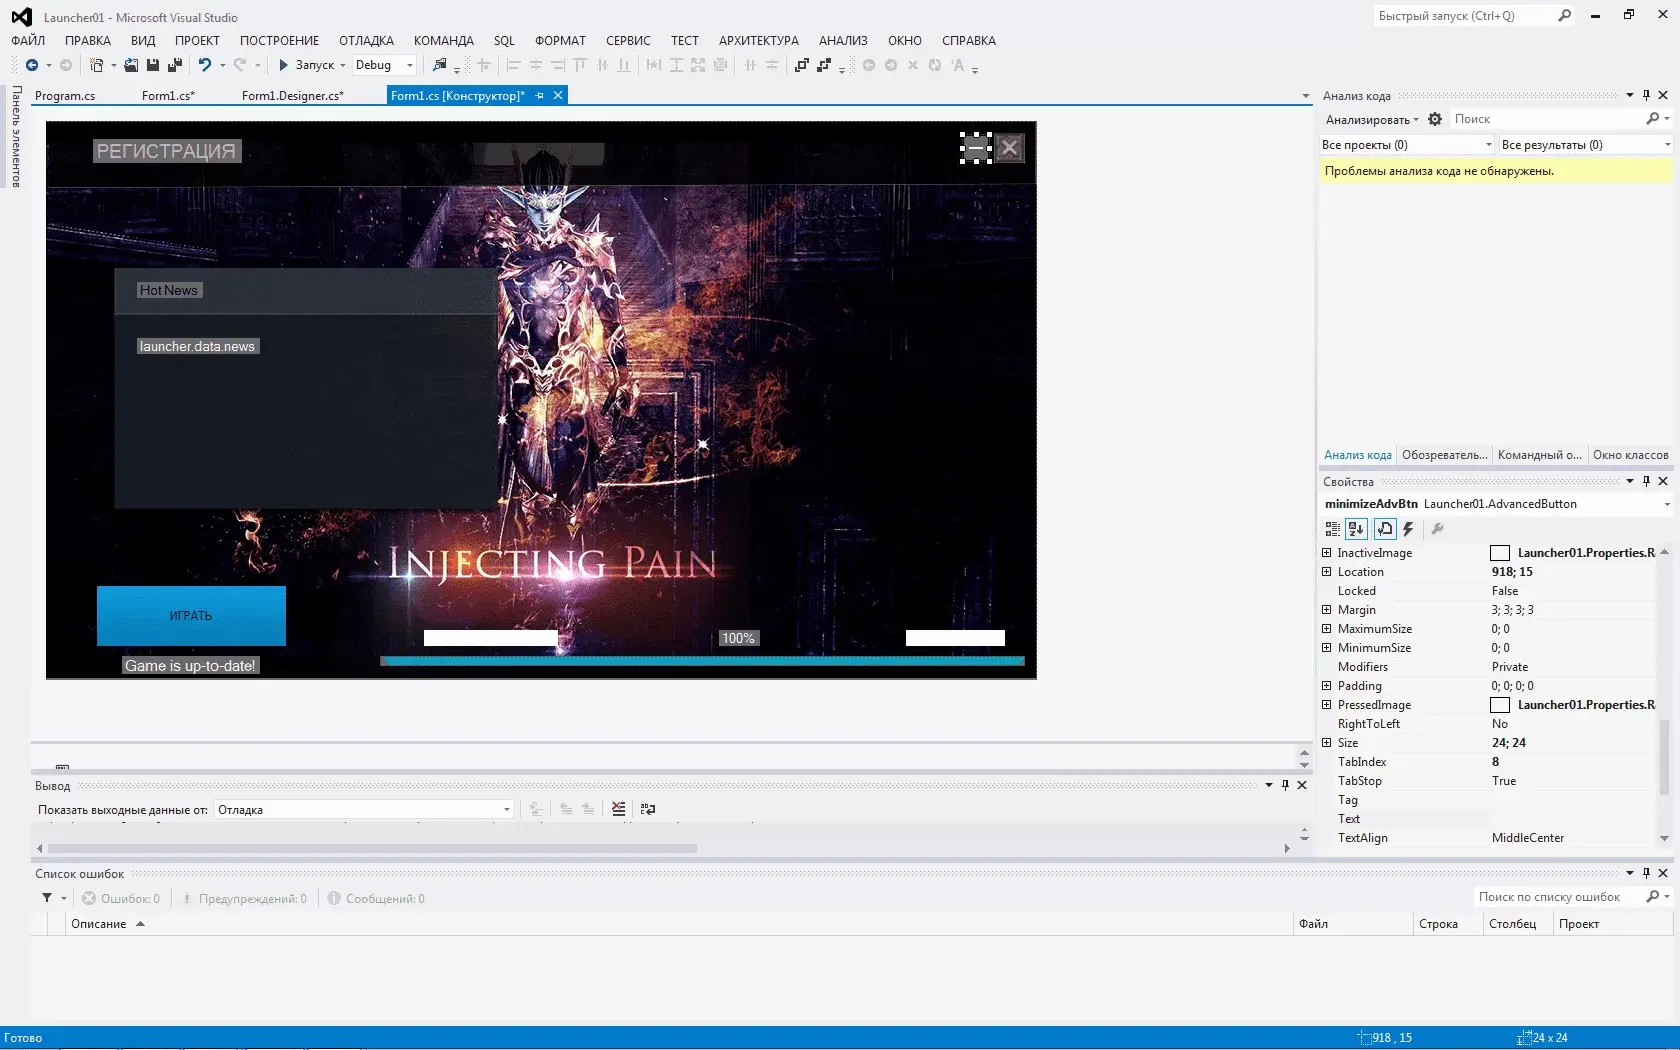Click the Find in Files toolbar icon
Viewport: 1680px width, 1050px height.
(439, 65)
